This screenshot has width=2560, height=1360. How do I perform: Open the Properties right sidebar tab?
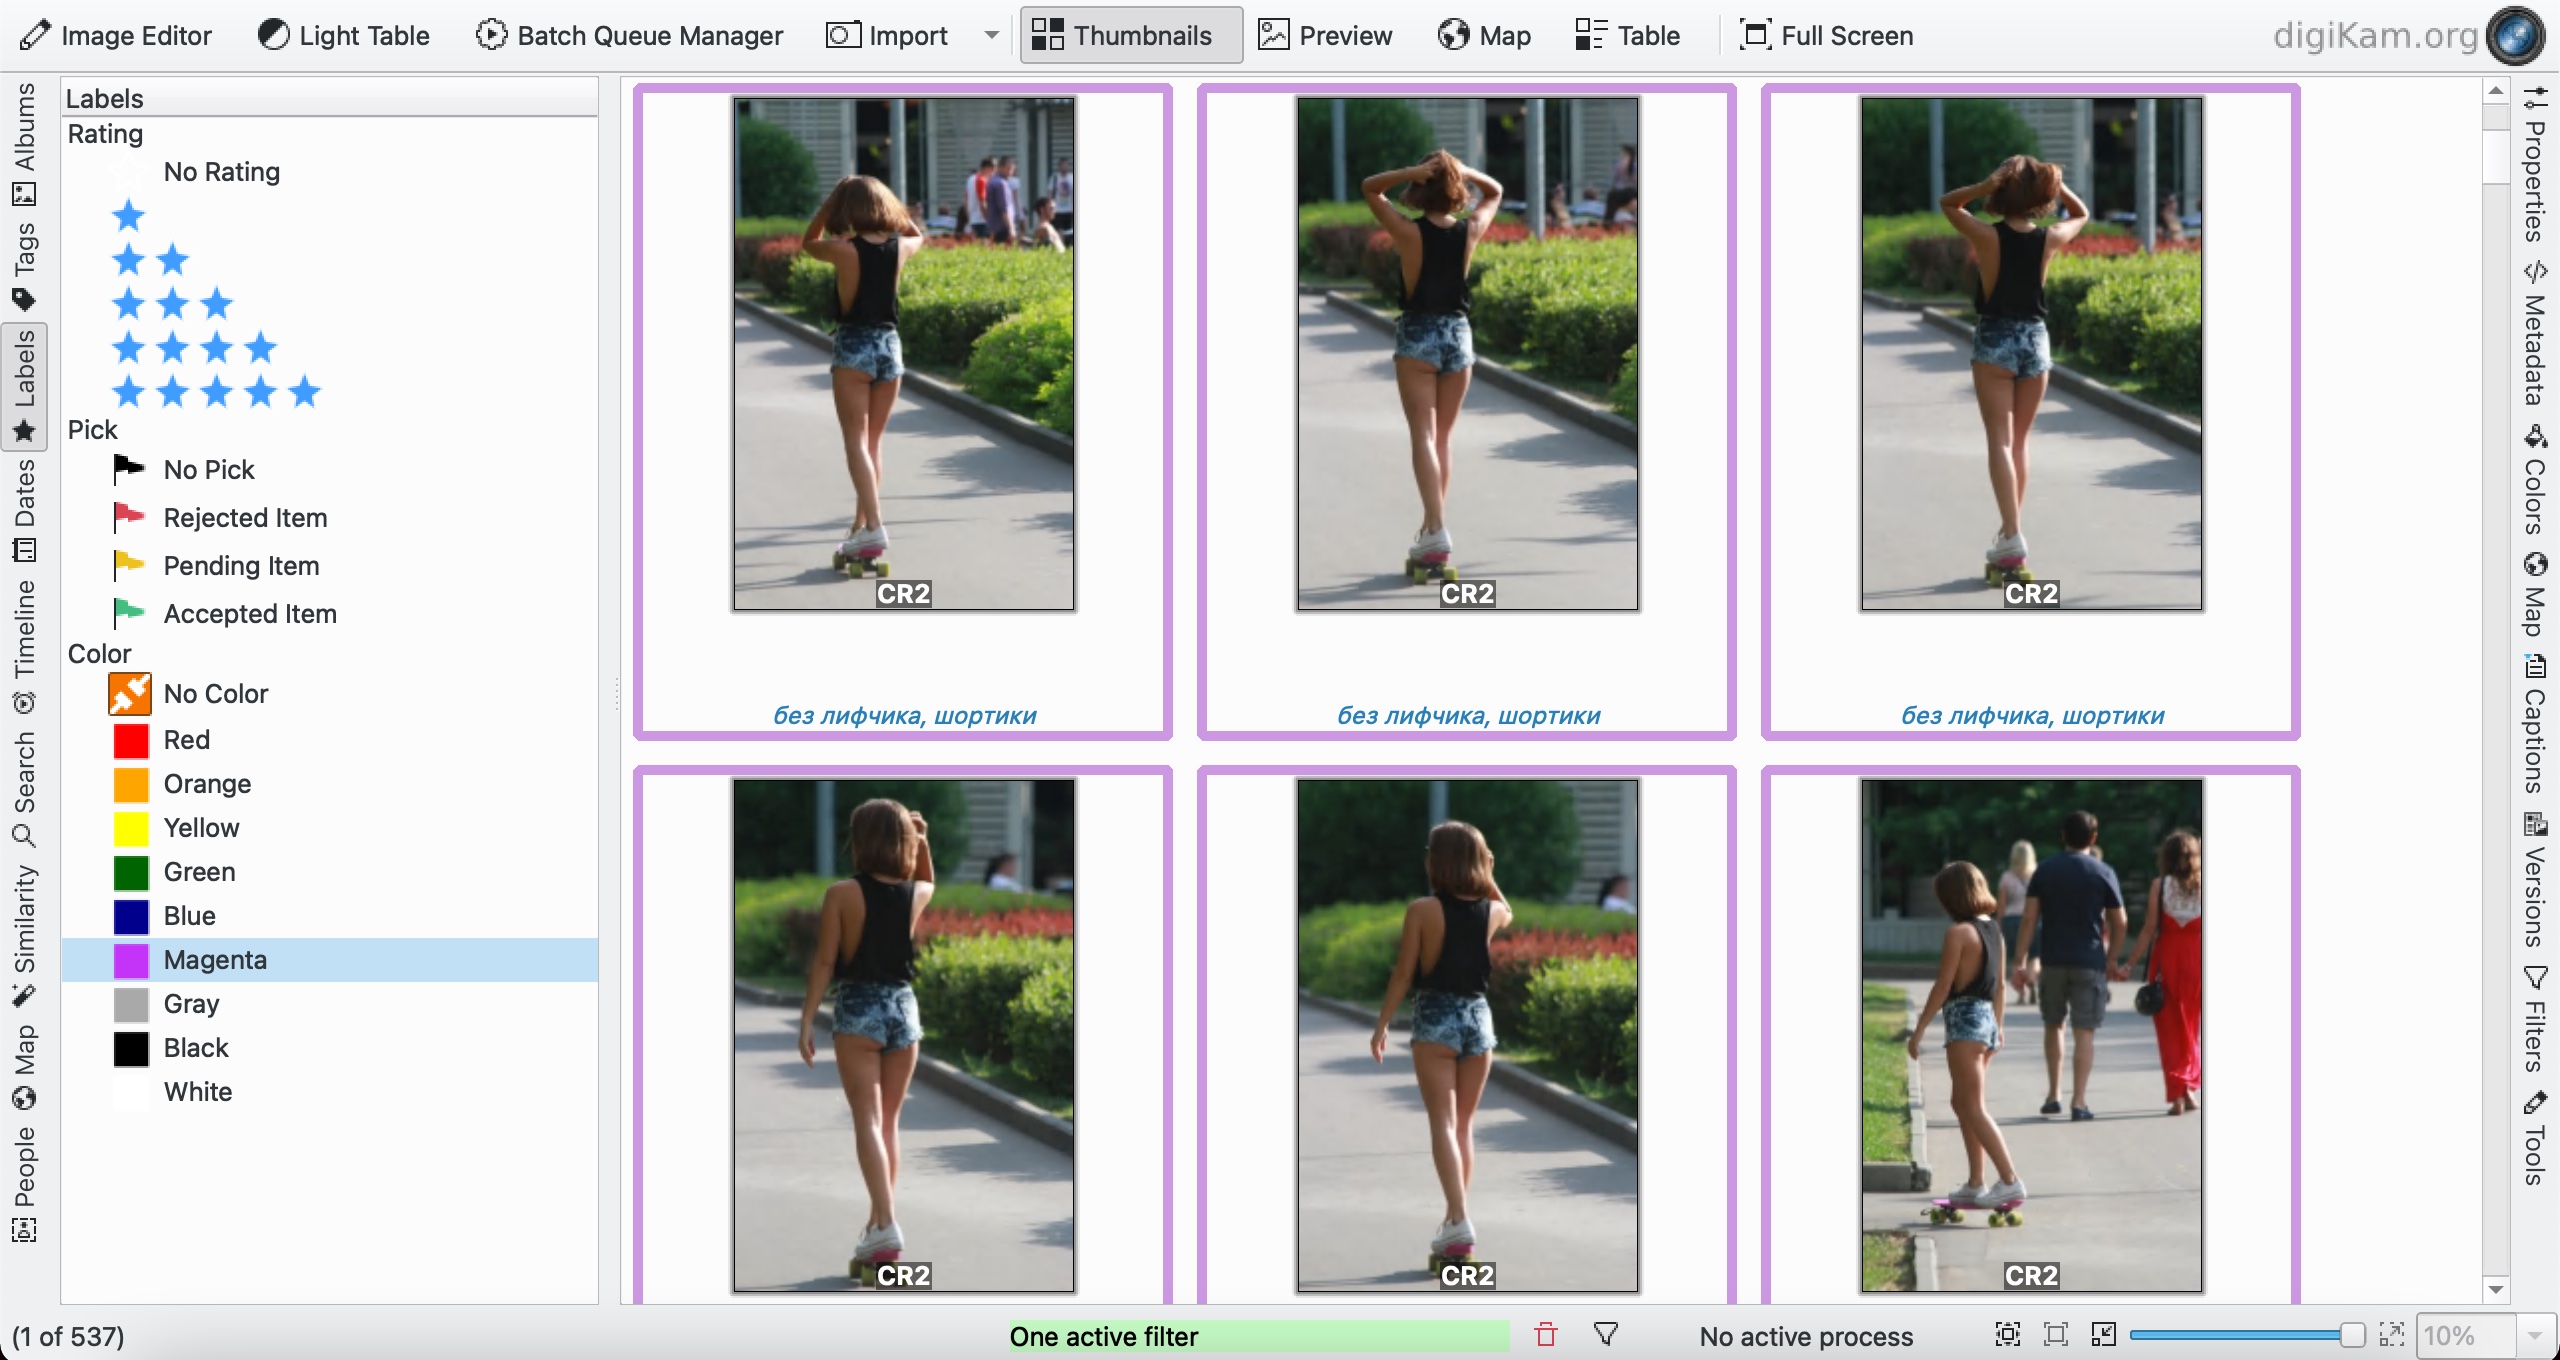point(2534,166)
